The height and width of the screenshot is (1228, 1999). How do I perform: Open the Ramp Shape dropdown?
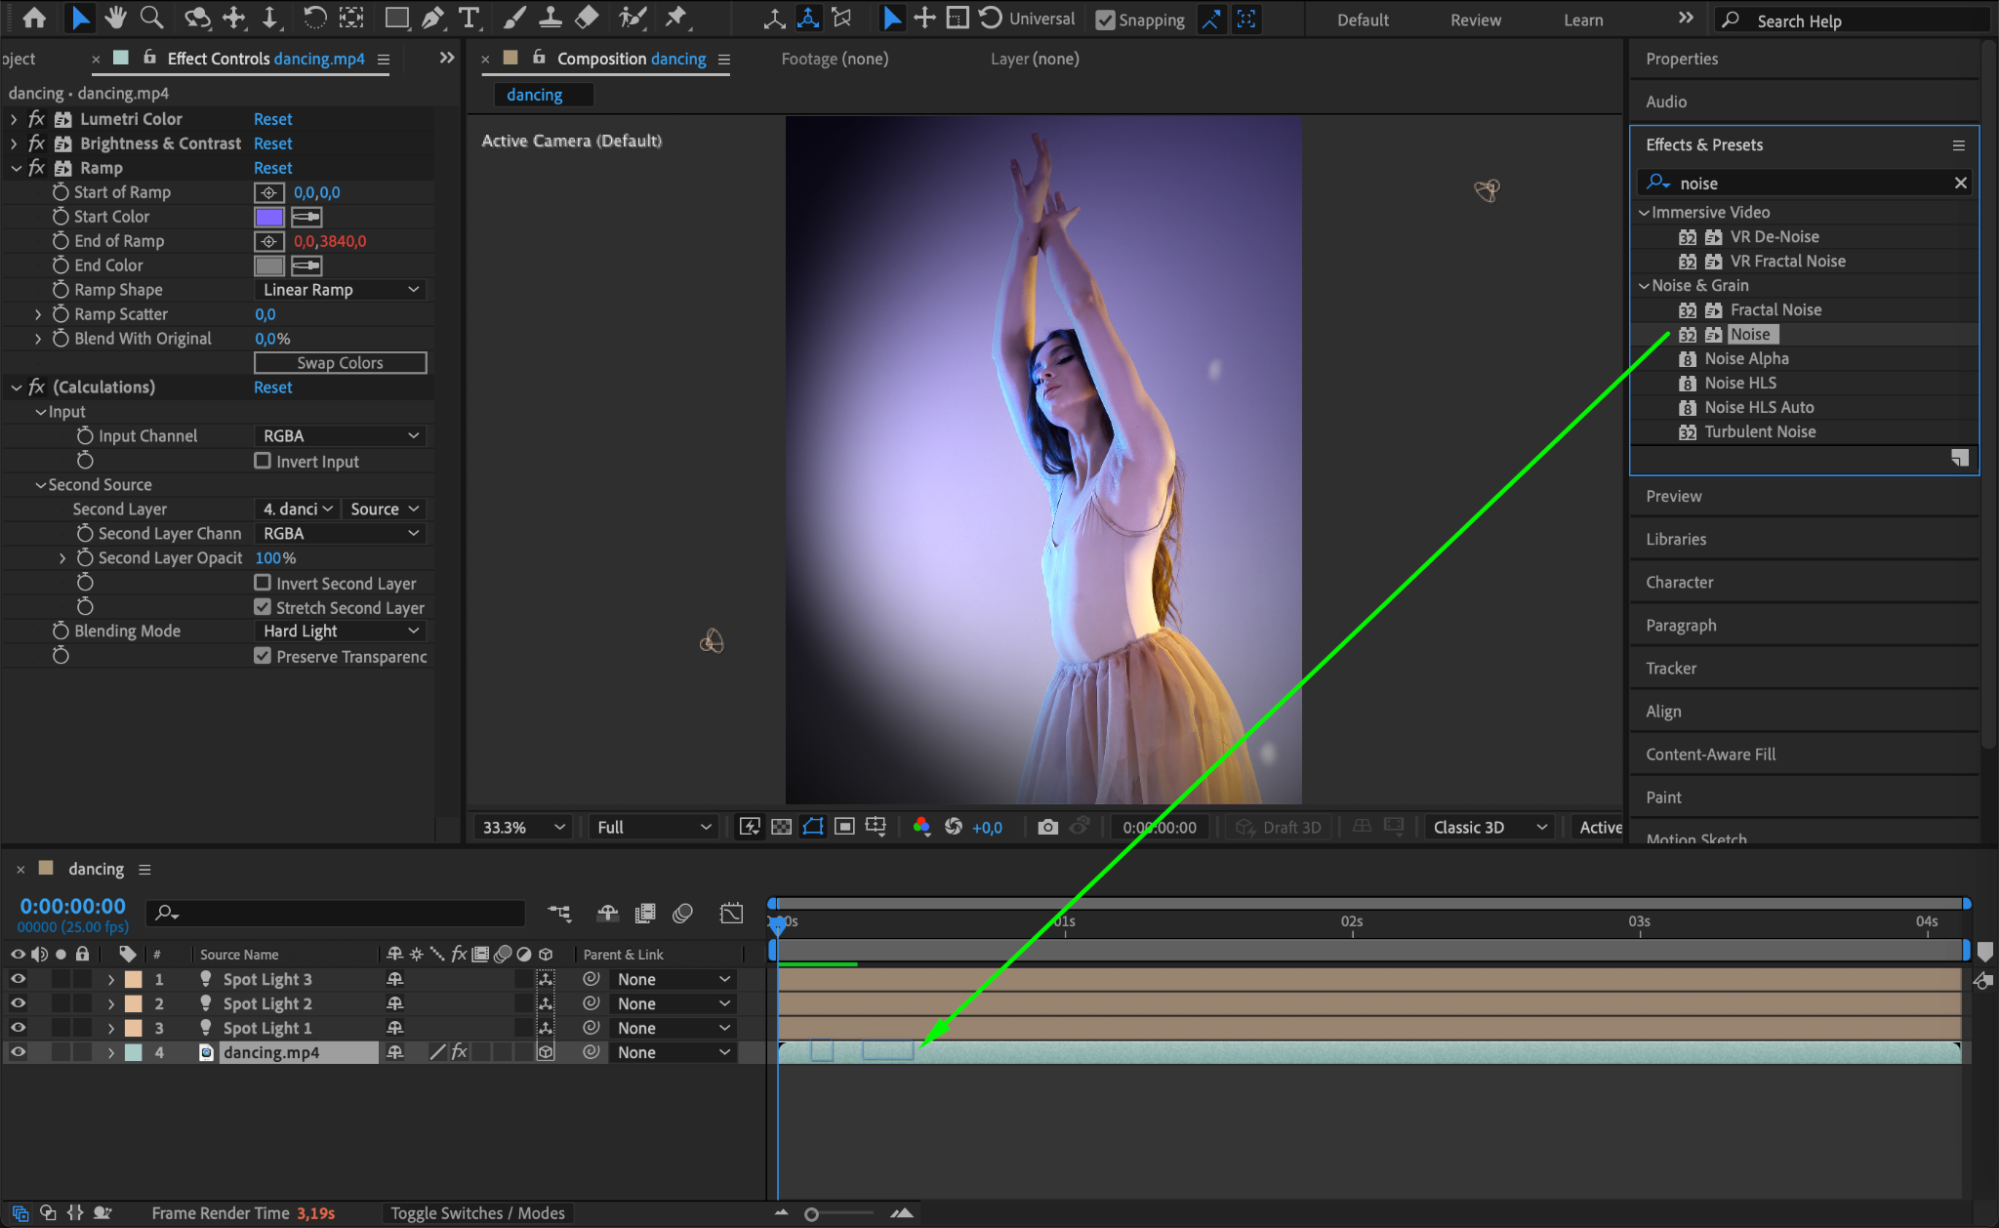tap(340, 290)
